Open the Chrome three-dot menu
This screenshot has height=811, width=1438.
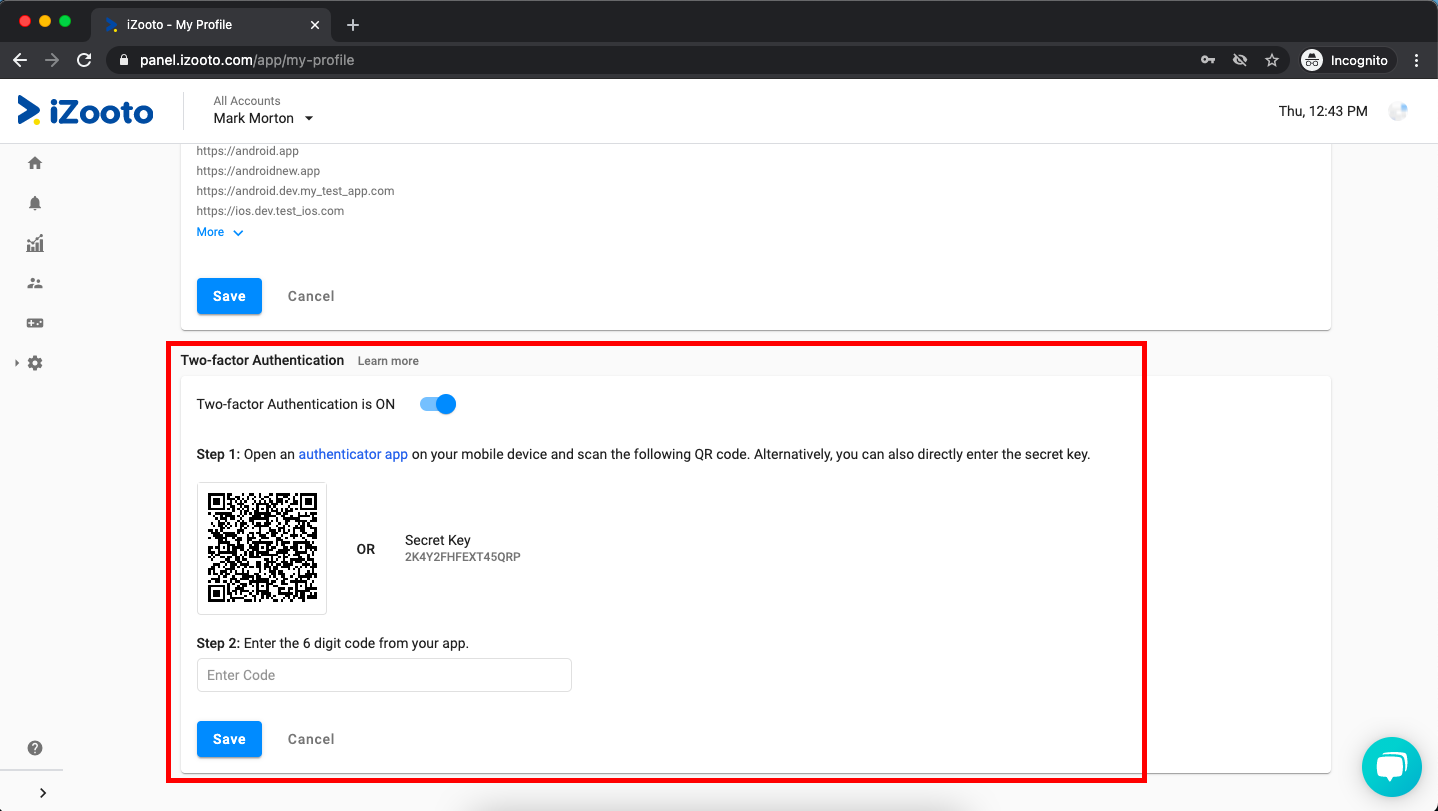1416,60
